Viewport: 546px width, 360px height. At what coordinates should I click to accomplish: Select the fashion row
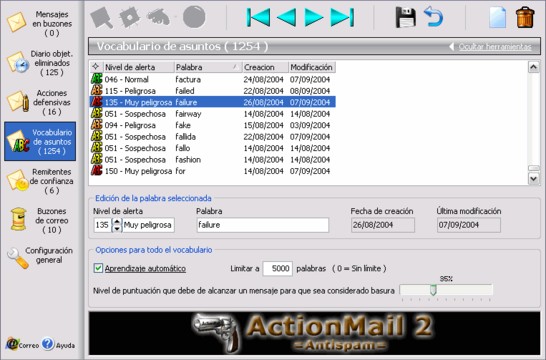[213, 160]
